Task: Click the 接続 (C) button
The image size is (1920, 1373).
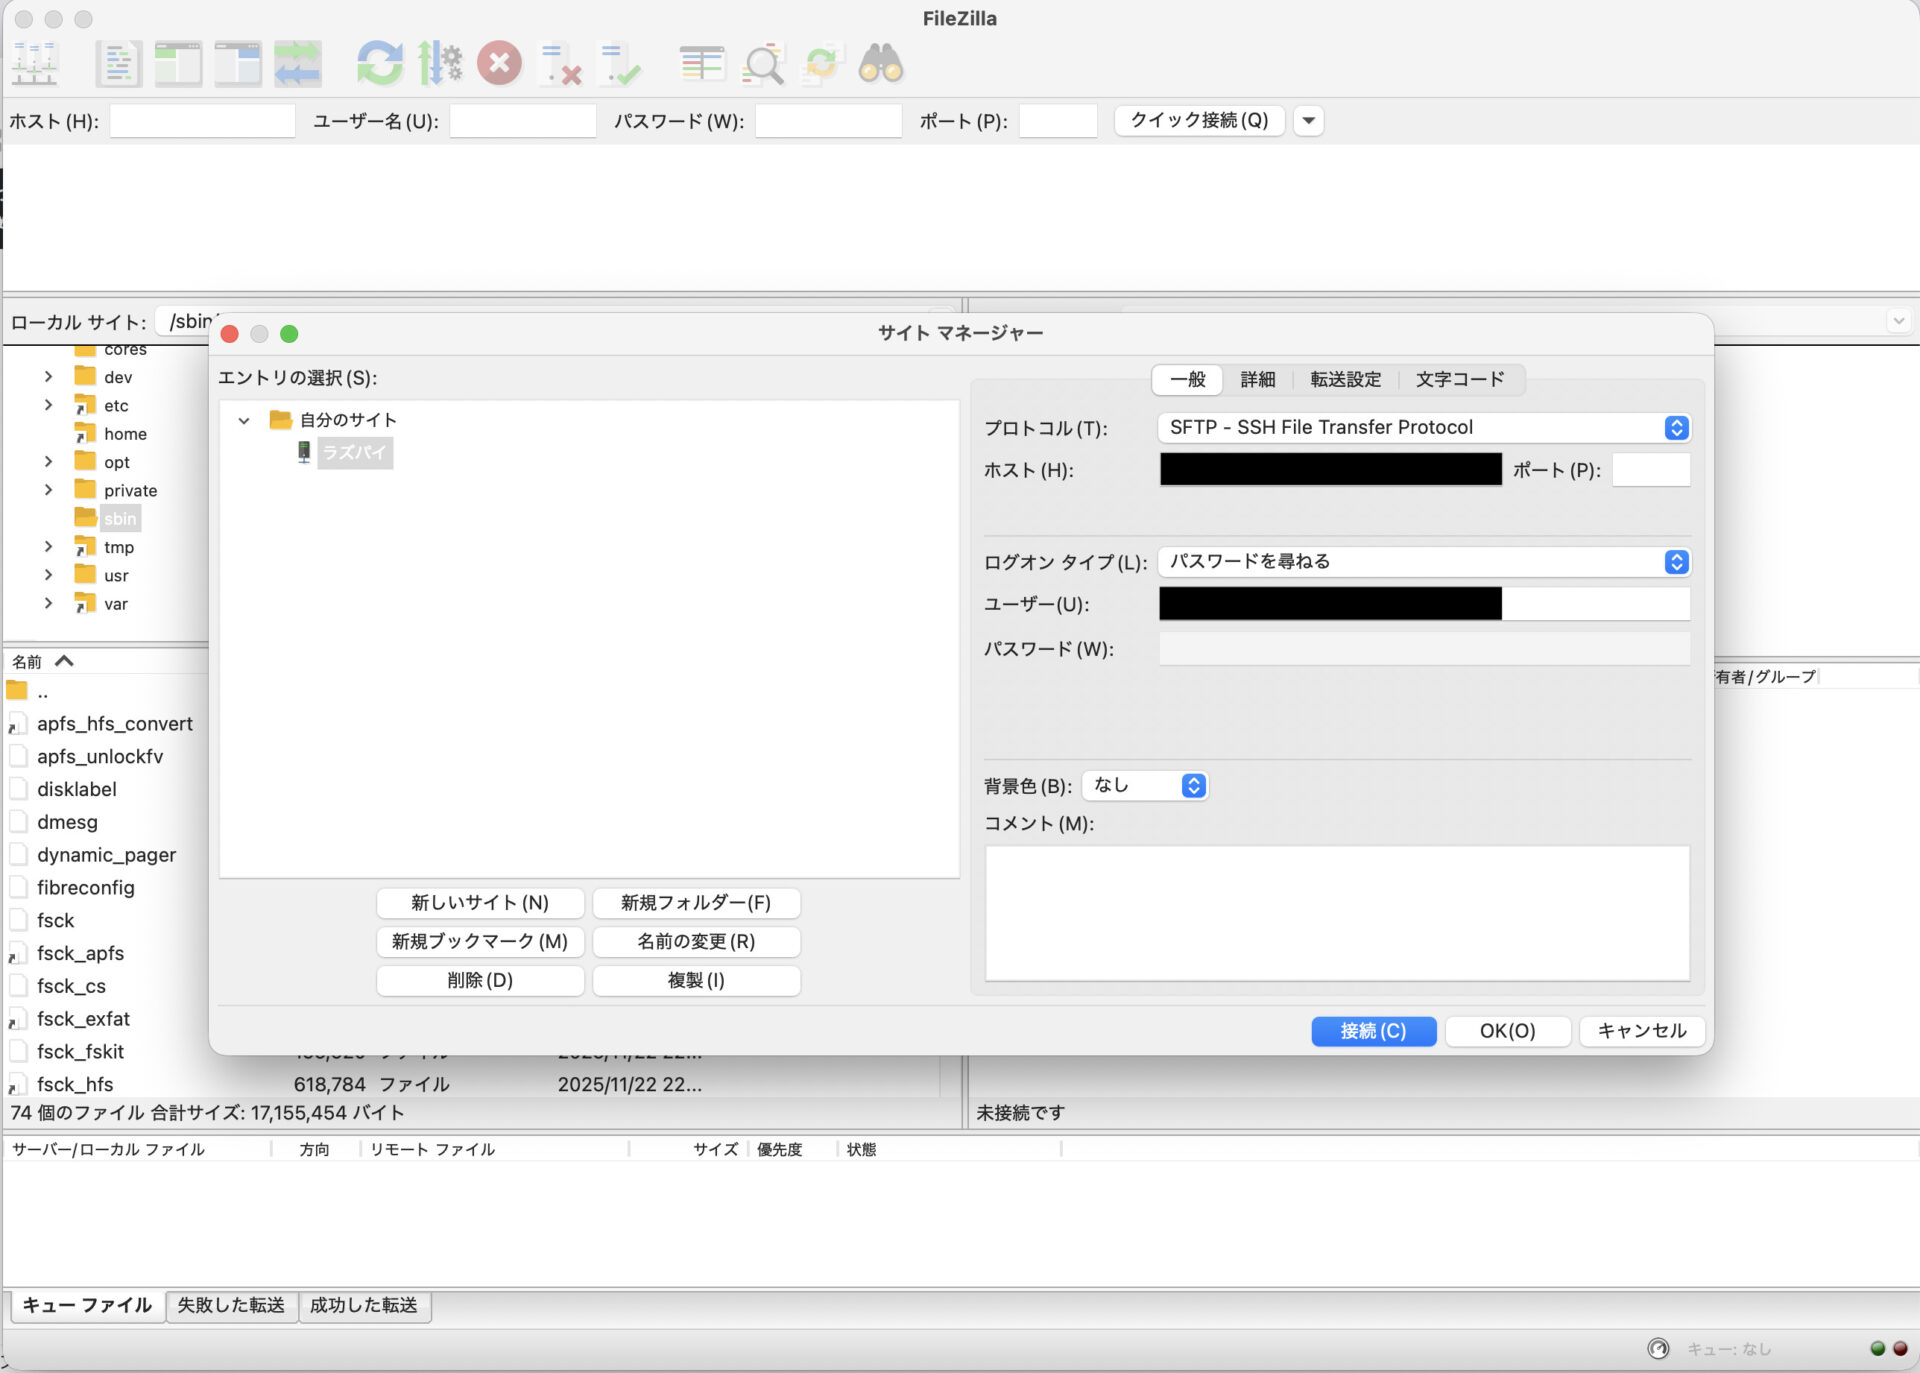Action: [x=1374, y=1031]
